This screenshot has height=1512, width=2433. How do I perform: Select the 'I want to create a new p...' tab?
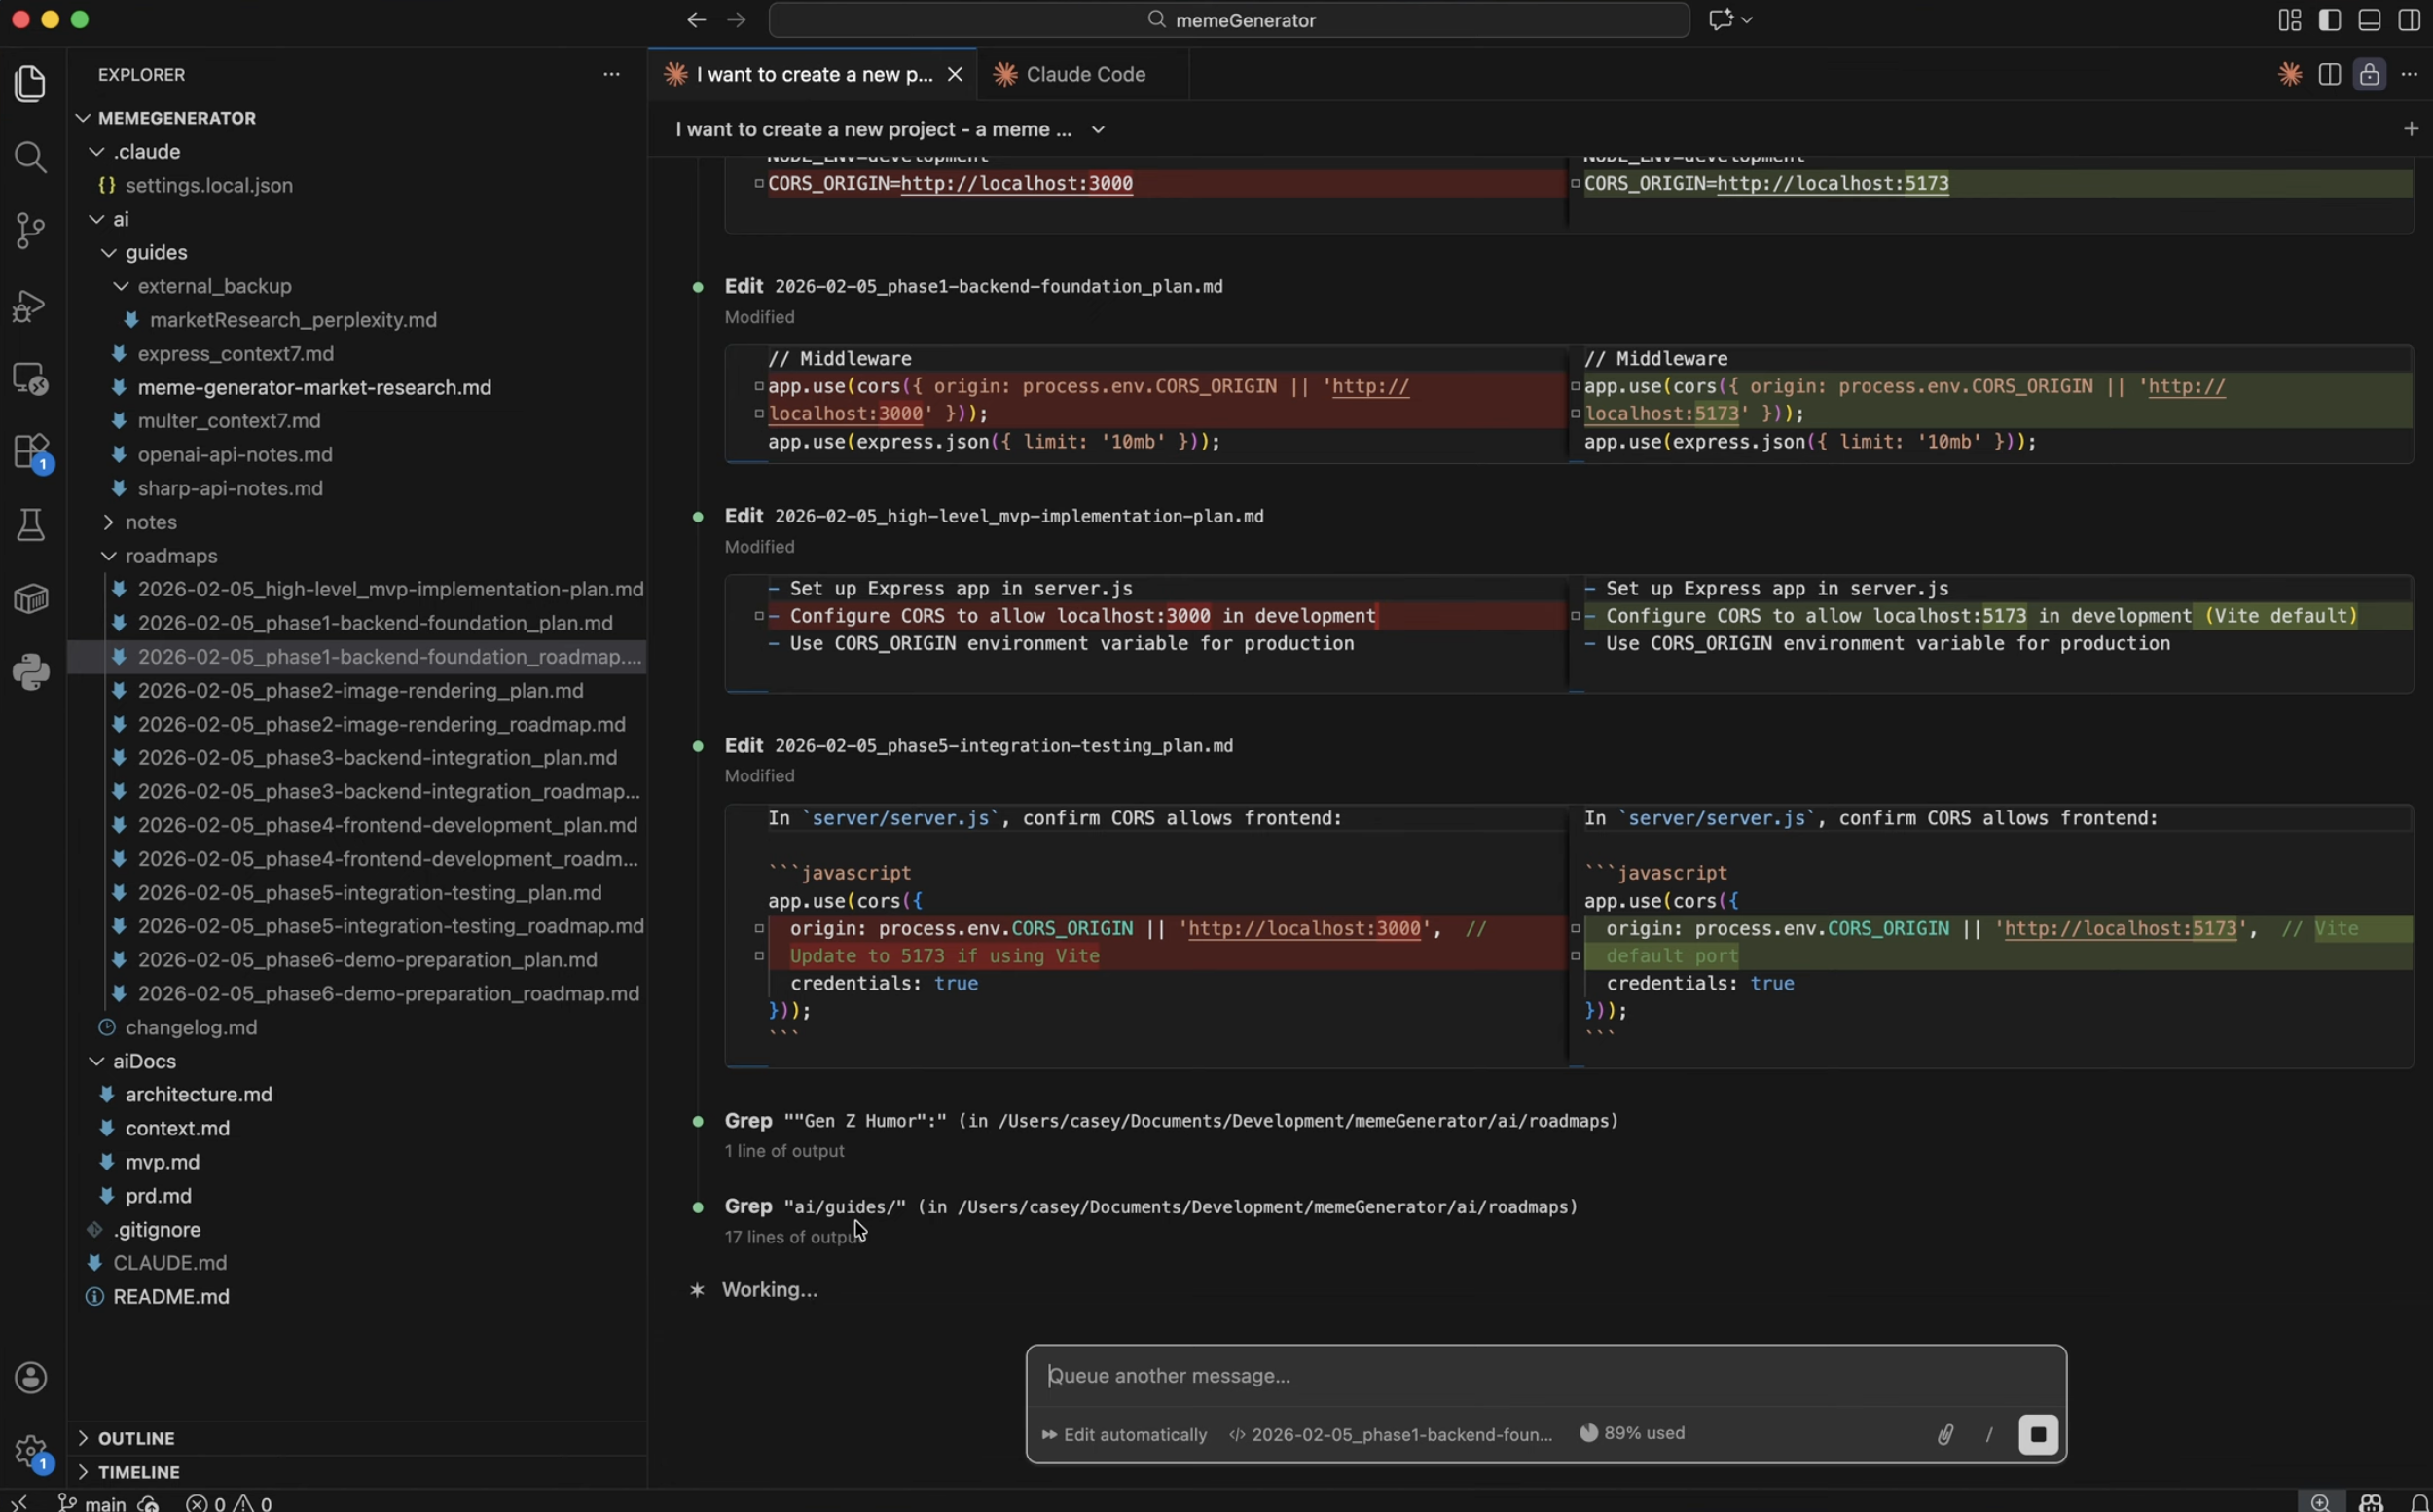click(813, 74)
